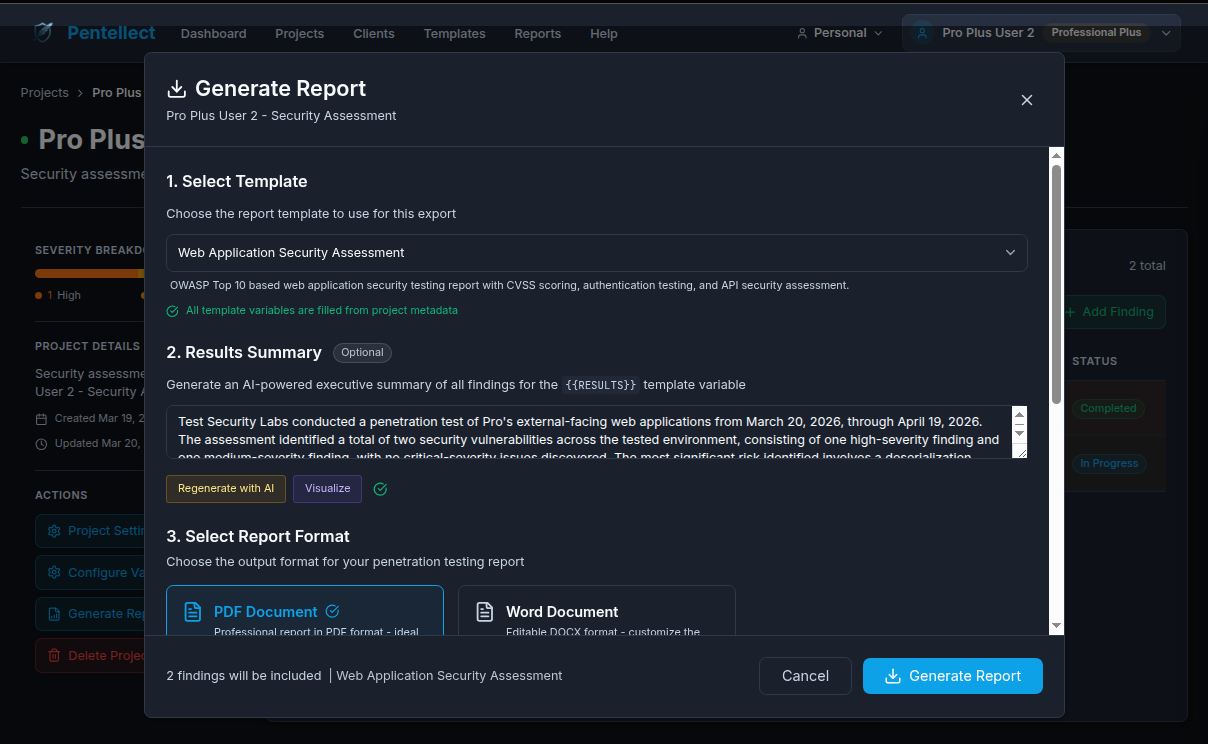Click inside the results summary text area
Image resolution: width=1208 pixels, height=744 pixels.
click(x=589, y=432)
